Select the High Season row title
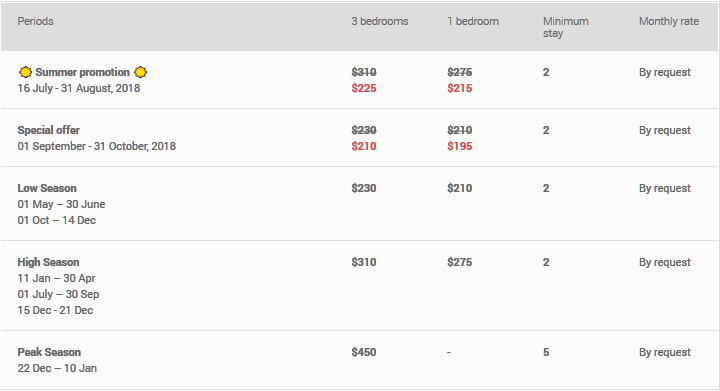Viewport: 720px width, 391px height. (x=48, y=262)
